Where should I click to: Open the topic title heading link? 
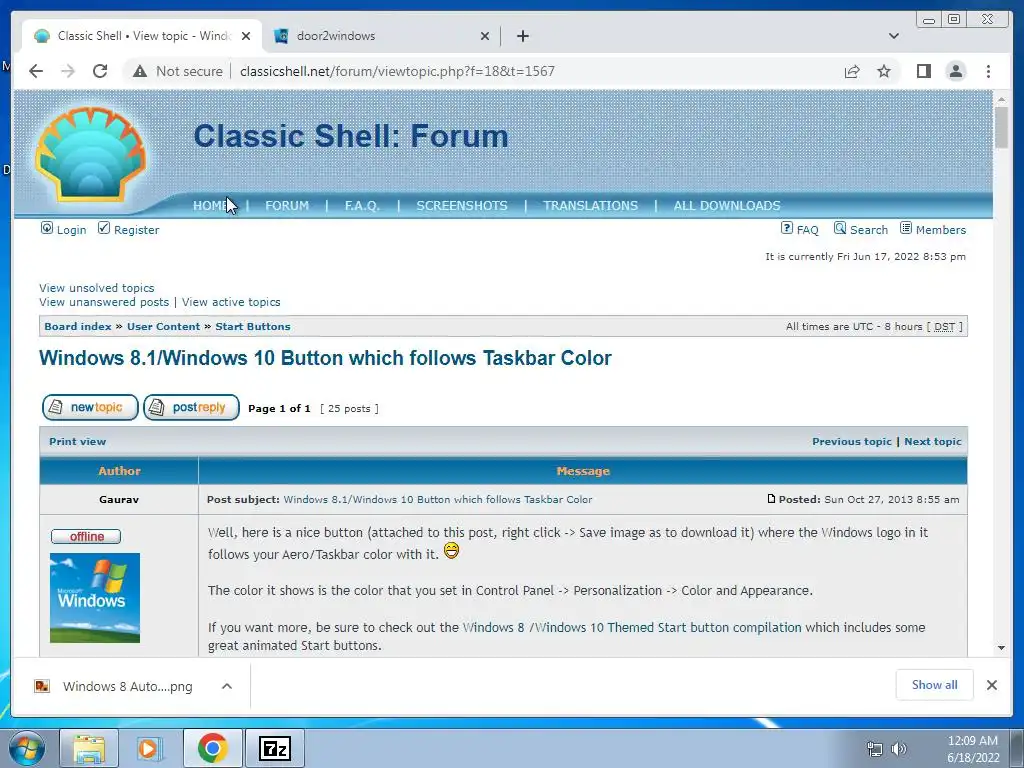[325, 358]
